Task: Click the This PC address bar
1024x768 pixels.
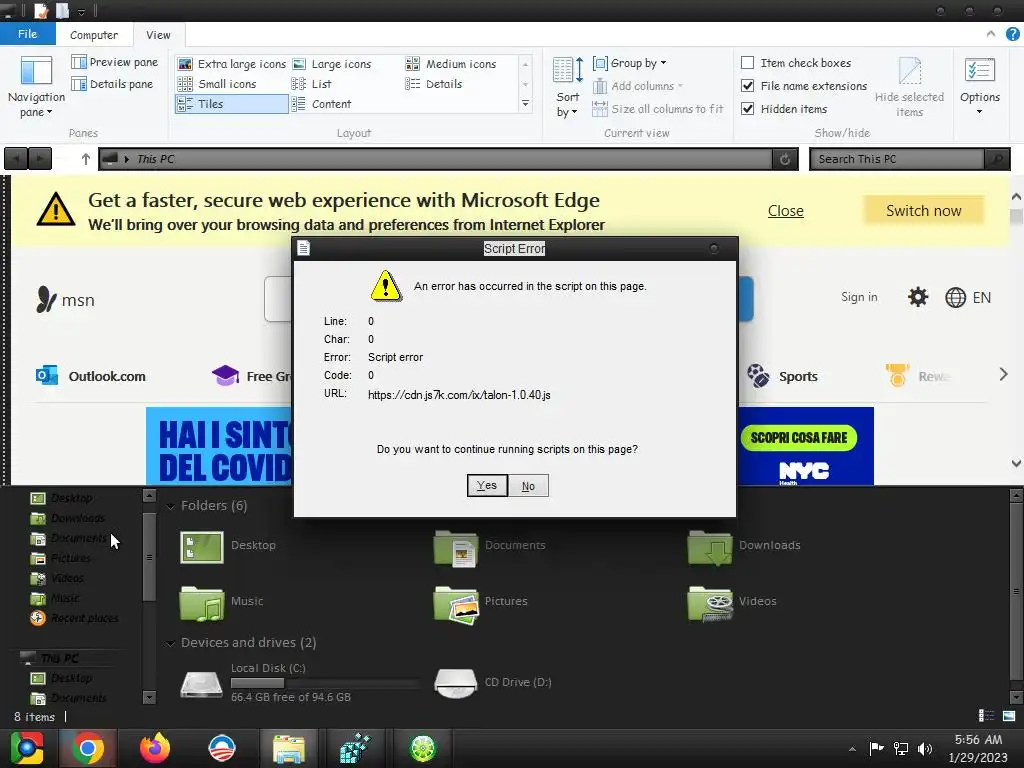Action: coord(436,159)
